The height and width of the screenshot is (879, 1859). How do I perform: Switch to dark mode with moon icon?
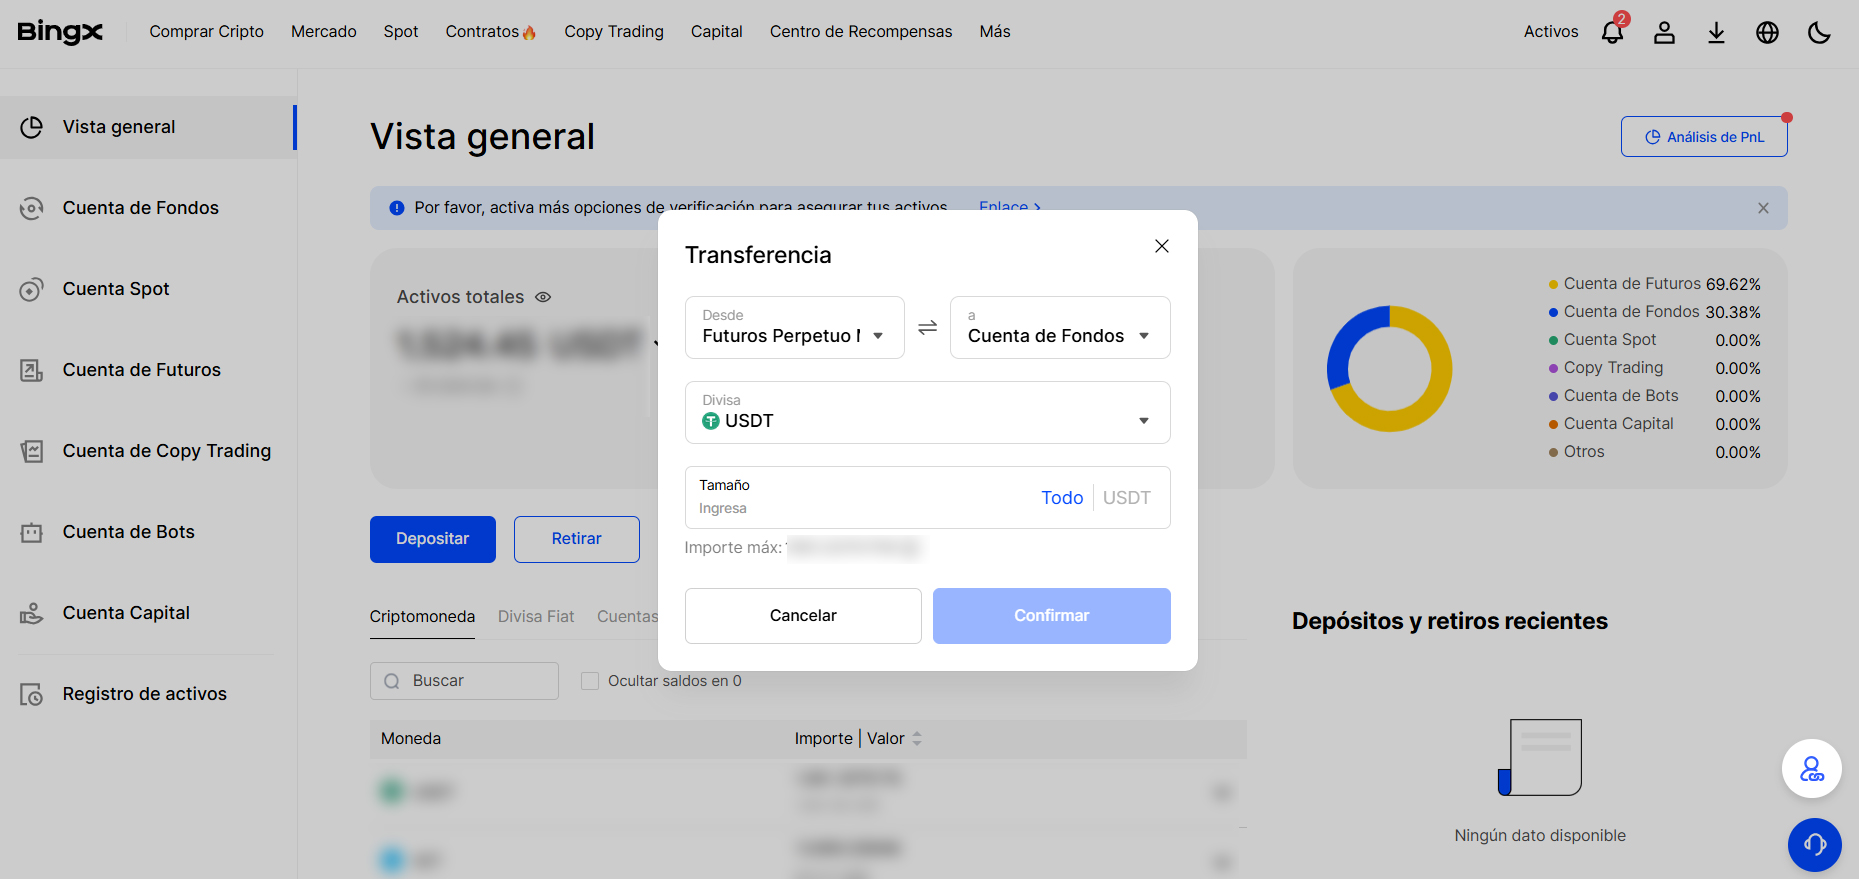(1819, 32)
